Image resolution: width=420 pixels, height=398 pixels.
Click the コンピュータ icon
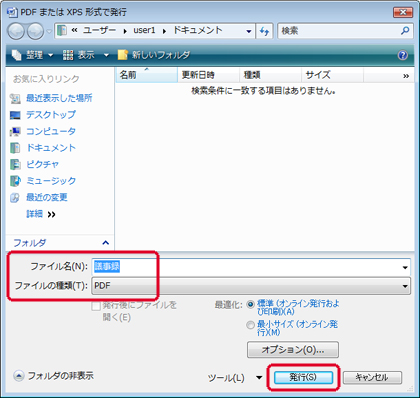(x=15, y=131)
